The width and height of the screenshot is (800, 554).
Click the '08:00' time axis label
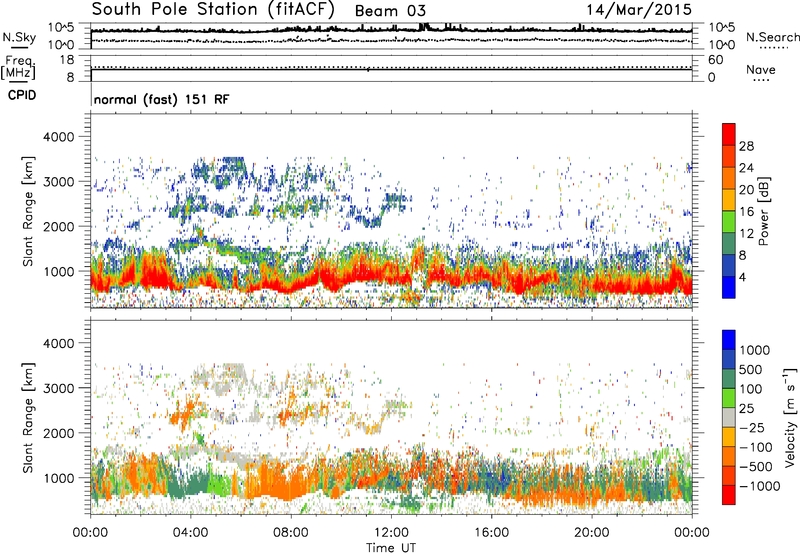coord(291,533)
